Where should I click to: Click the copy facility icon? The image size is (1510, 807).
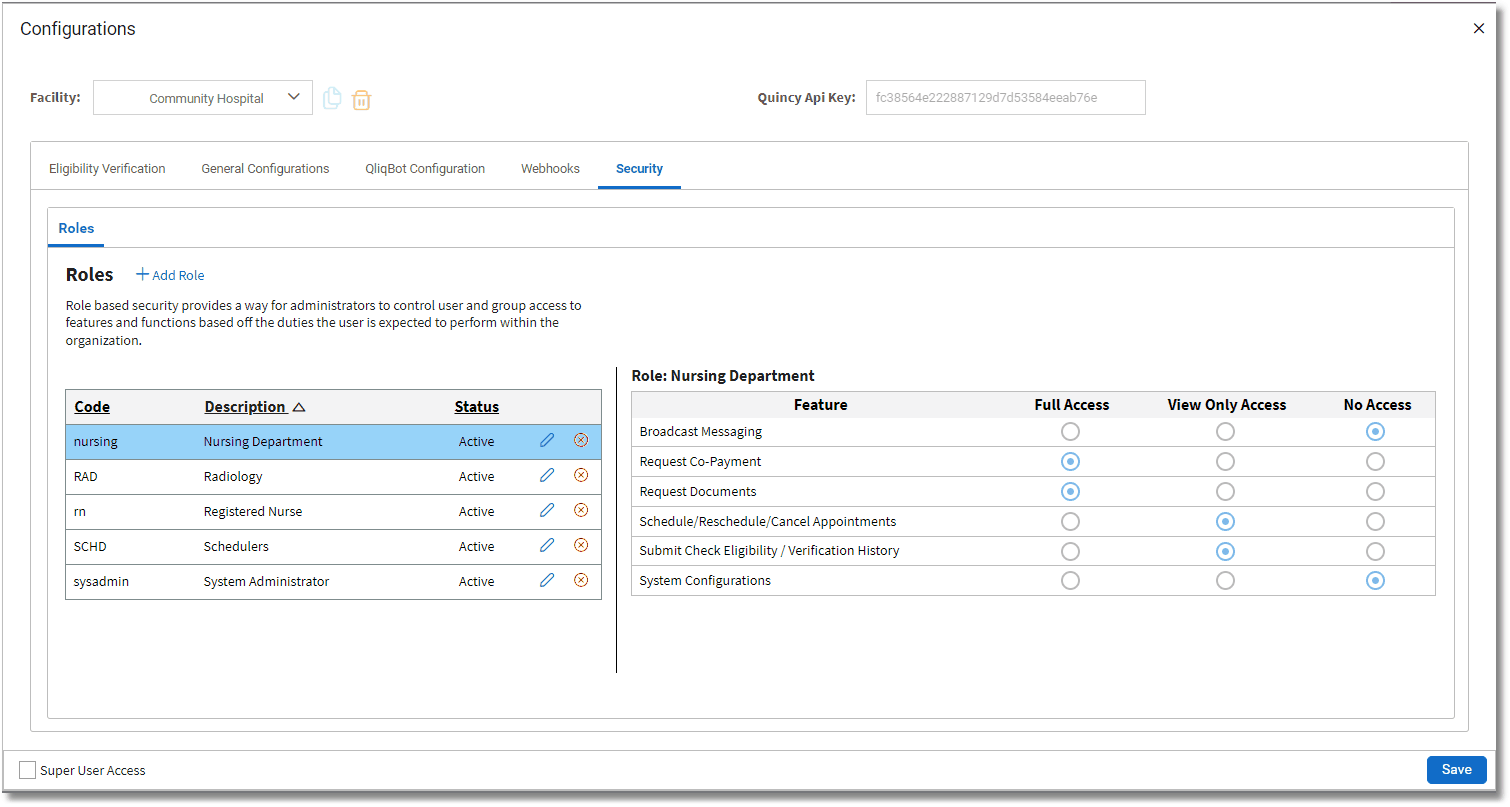[332, 98]
